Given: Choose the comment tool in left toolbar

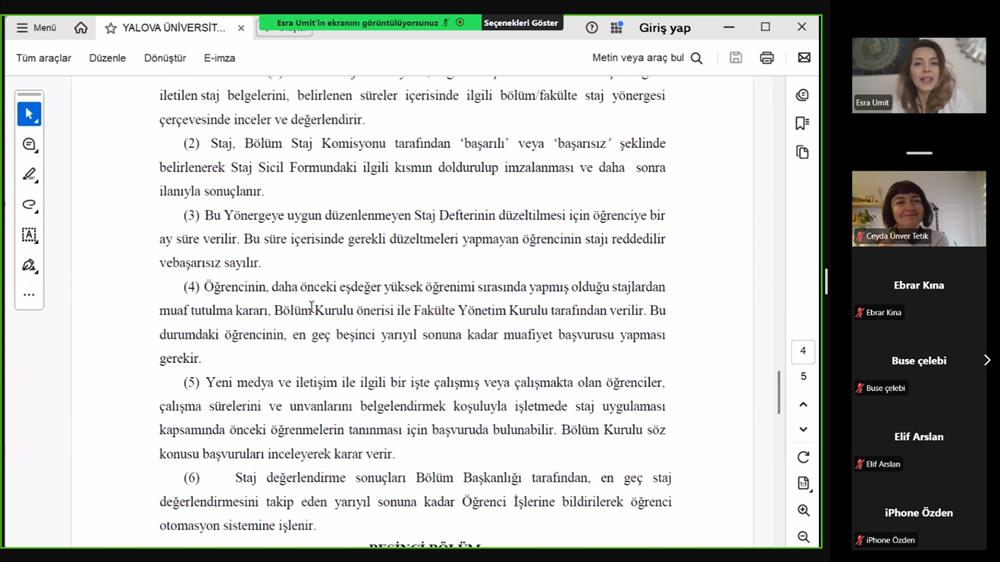Looking at the screenshot, I should [x=29, y=145].
